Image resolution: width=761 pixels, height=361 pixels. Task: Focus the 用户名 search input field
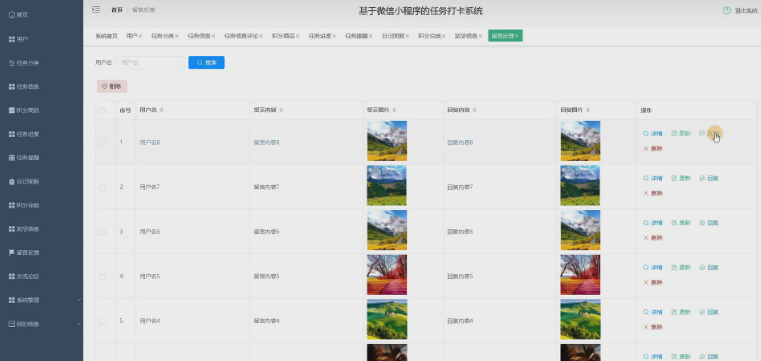pyautogui.click(x=150, y=63)
